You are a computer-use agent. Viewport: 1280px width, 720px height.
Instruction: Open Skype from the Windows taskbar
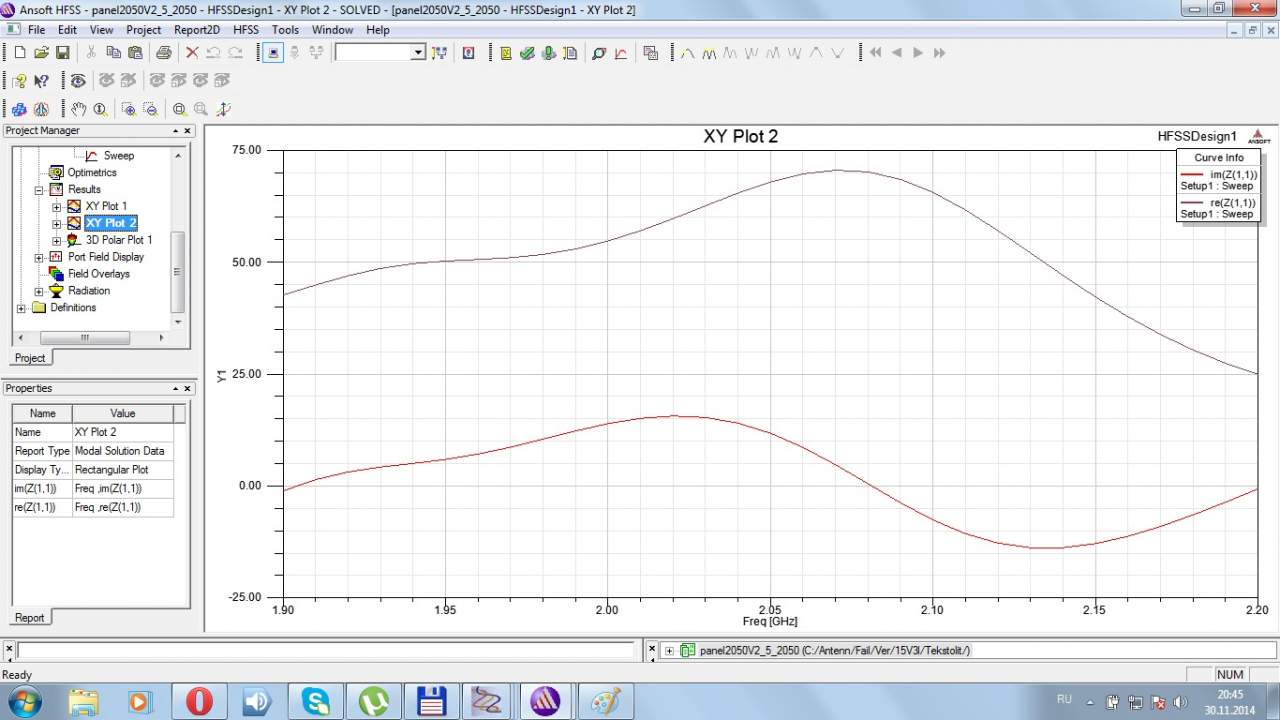[315, 701]
